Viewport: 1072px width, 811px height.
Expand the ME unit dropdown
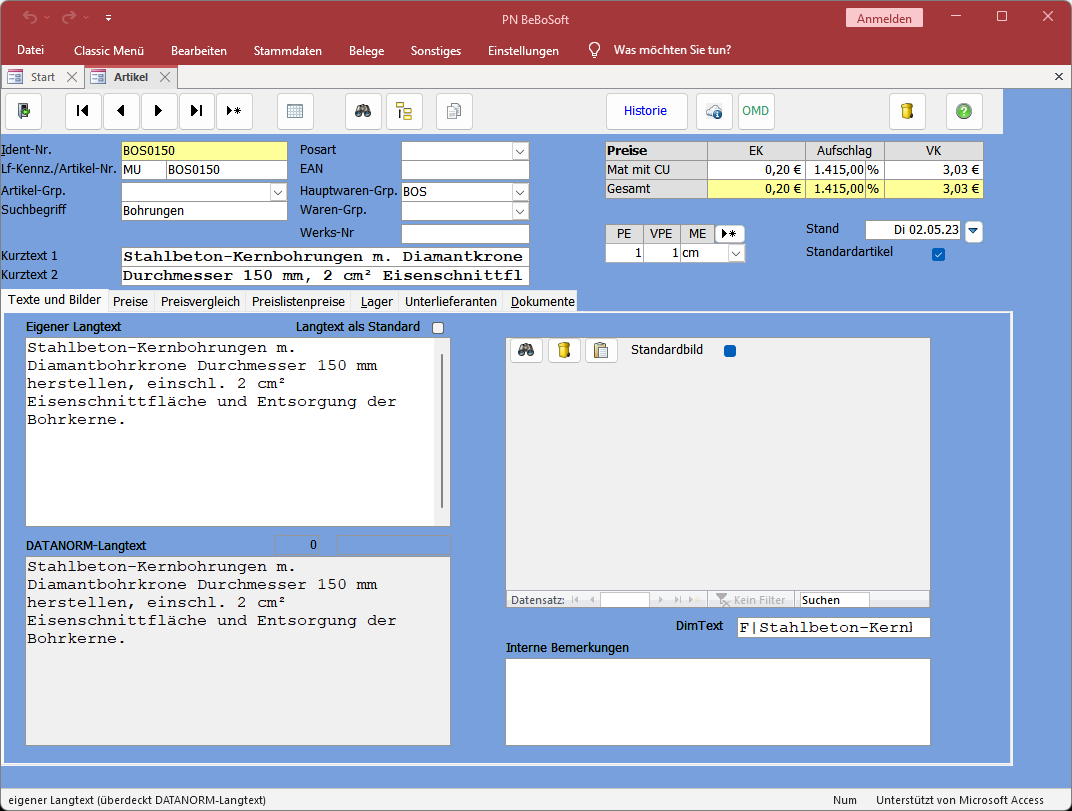pyautogui.click(x=736, y=254)
